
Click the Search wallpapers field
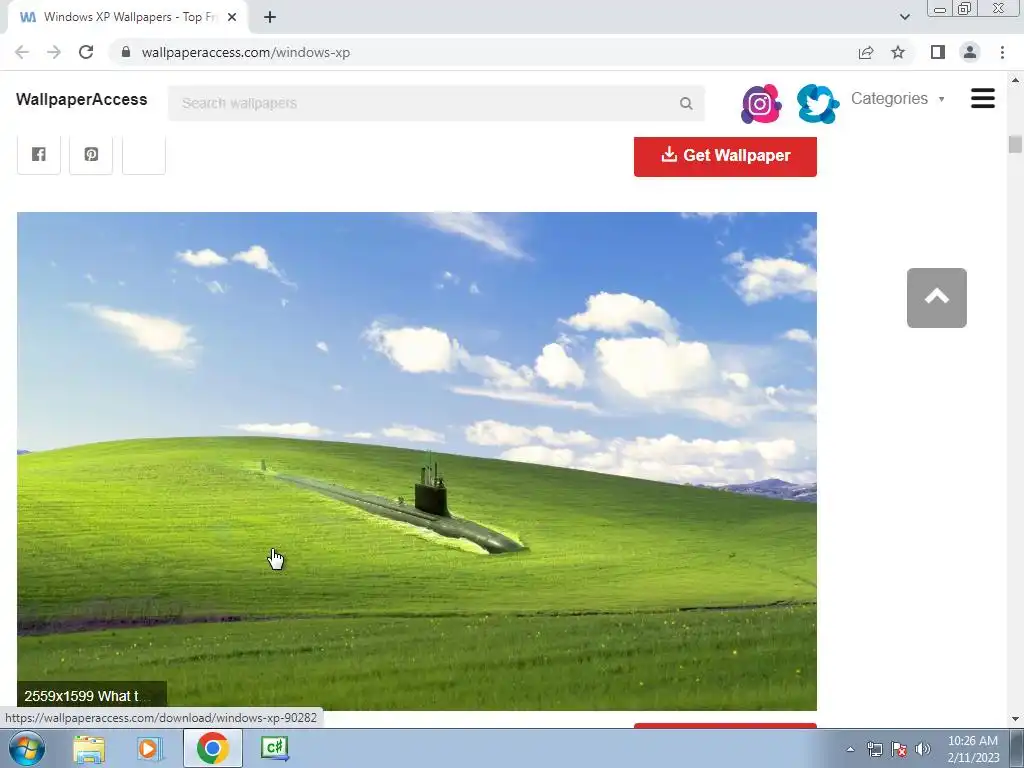pyautogui.click(x=436, y=103)
